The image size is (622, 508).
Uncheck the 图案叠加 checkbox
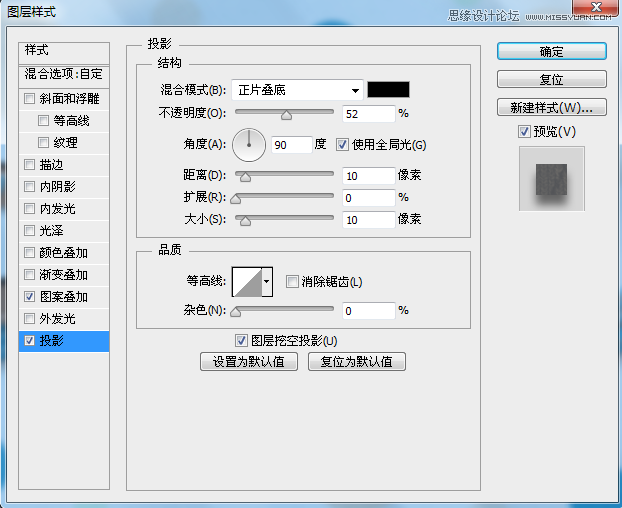point(29,296)
